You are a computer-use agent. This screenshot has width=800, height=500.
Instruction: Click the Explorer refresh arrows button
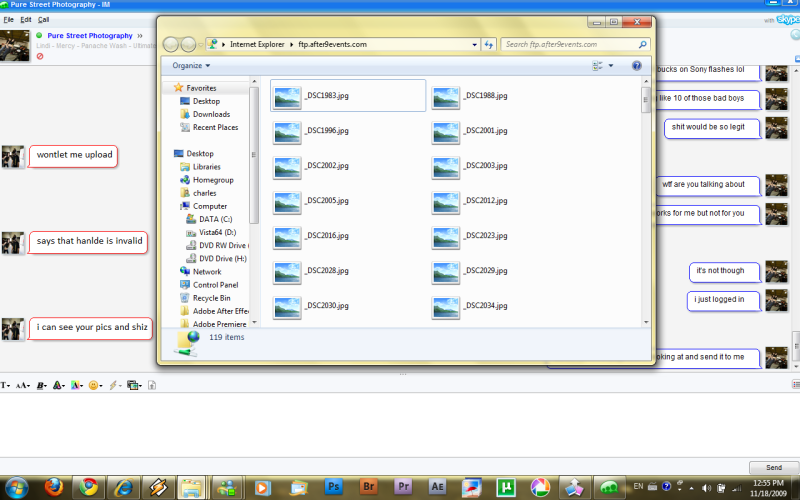point(489,44)
